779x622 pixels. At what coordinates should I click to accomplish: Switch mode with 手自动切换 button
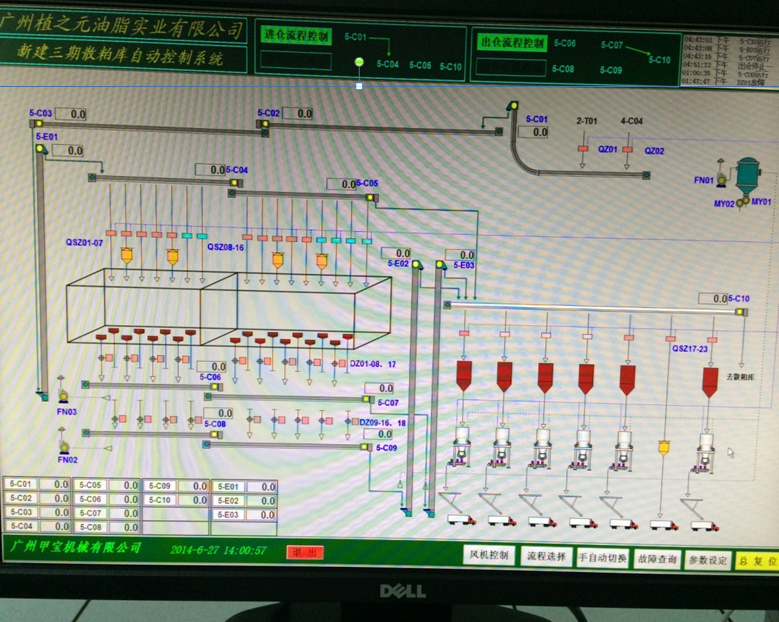coord(602,558)
